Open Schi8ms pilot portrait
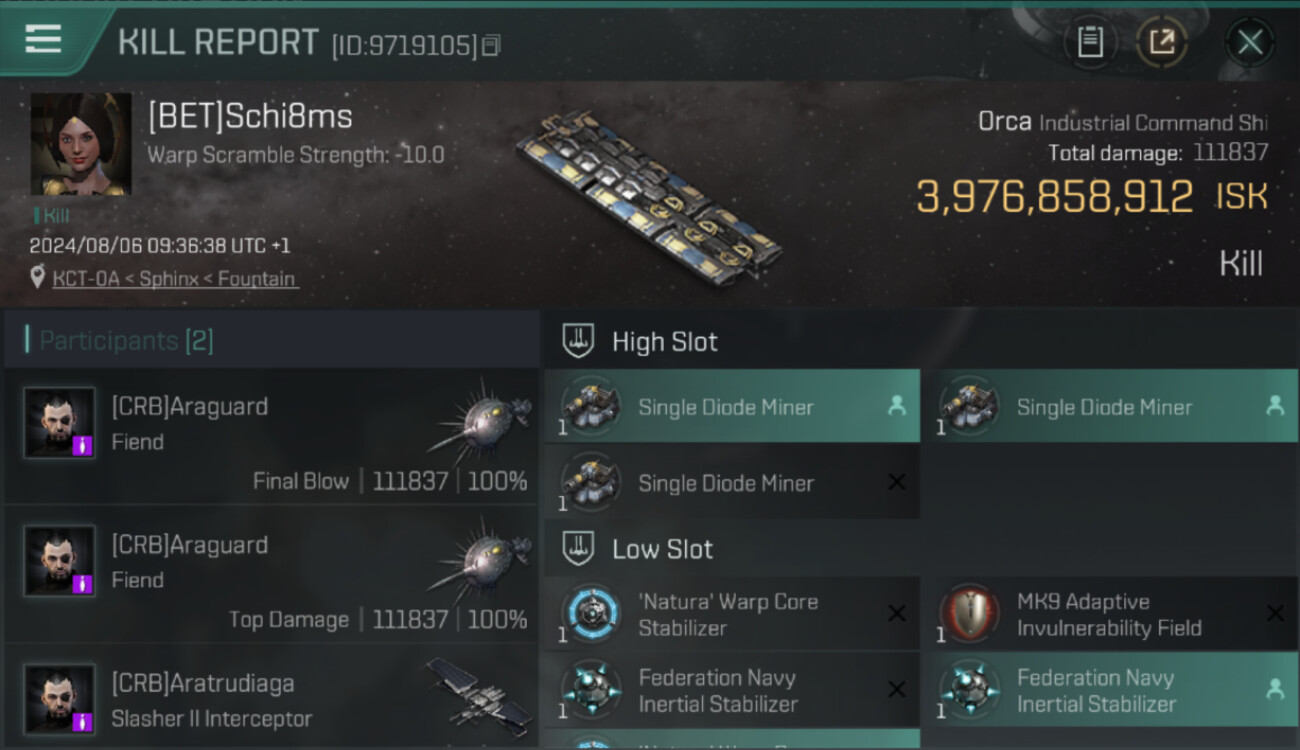This screenshot has width=1300, height=750. pyautogui.click(x=81, y=144)
